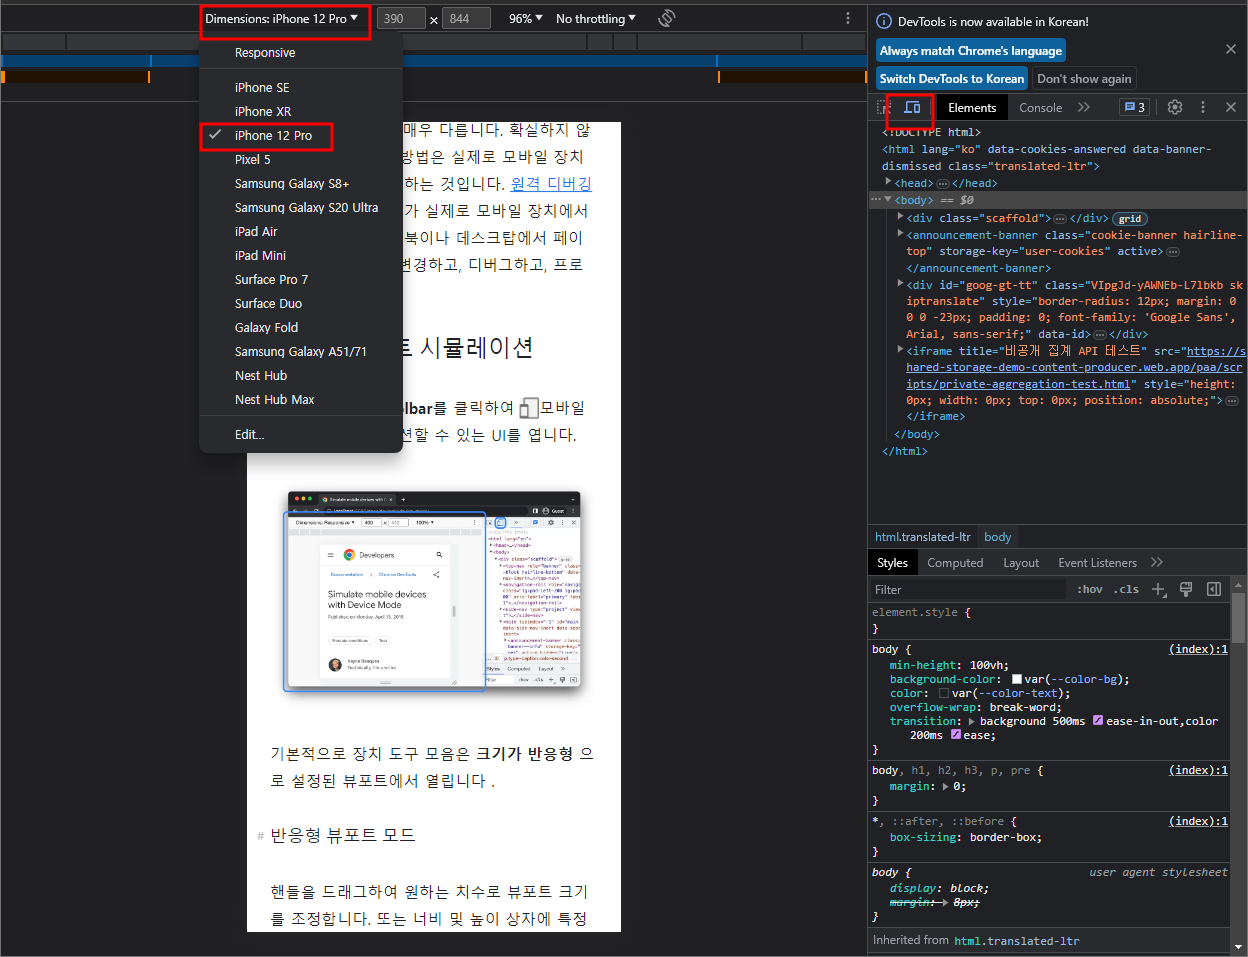1248x957 pixels.
Task: Click the ellipsis inside iframe element
Action: [1232, 401]
